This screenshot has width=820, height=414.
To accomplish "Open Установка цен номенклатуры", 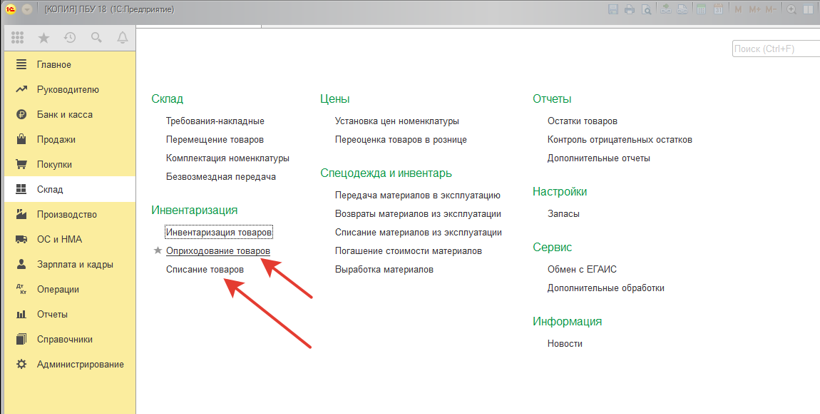I will pyautogui.click(x=397, y=121).
